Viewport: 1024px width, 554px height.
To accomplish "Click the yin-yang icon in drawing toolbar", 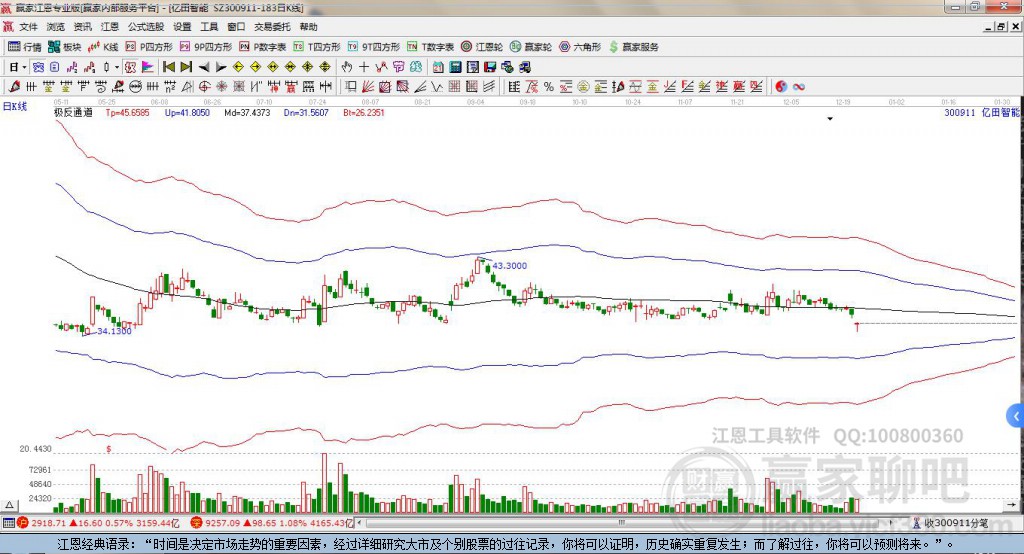I will coord(781,86).
